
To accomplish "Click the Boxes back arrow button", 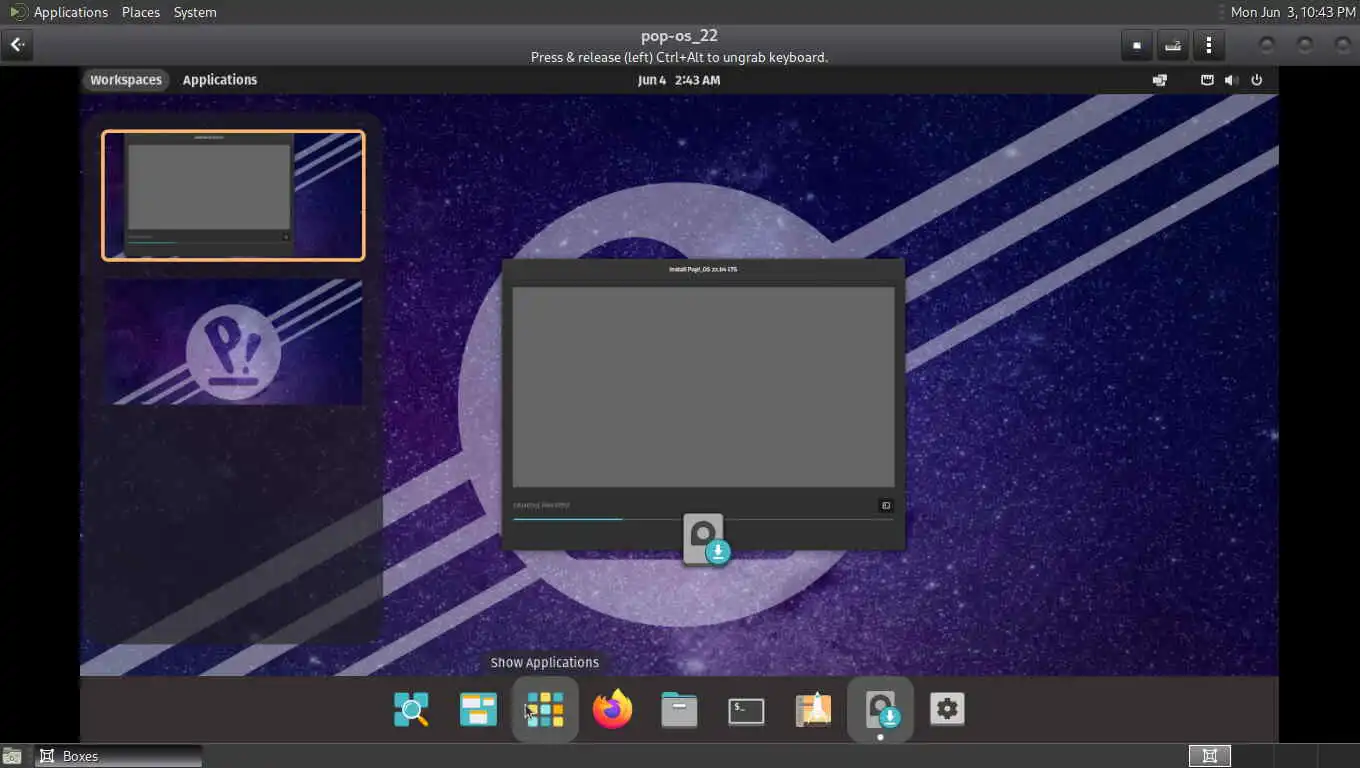I will [17, 45].
